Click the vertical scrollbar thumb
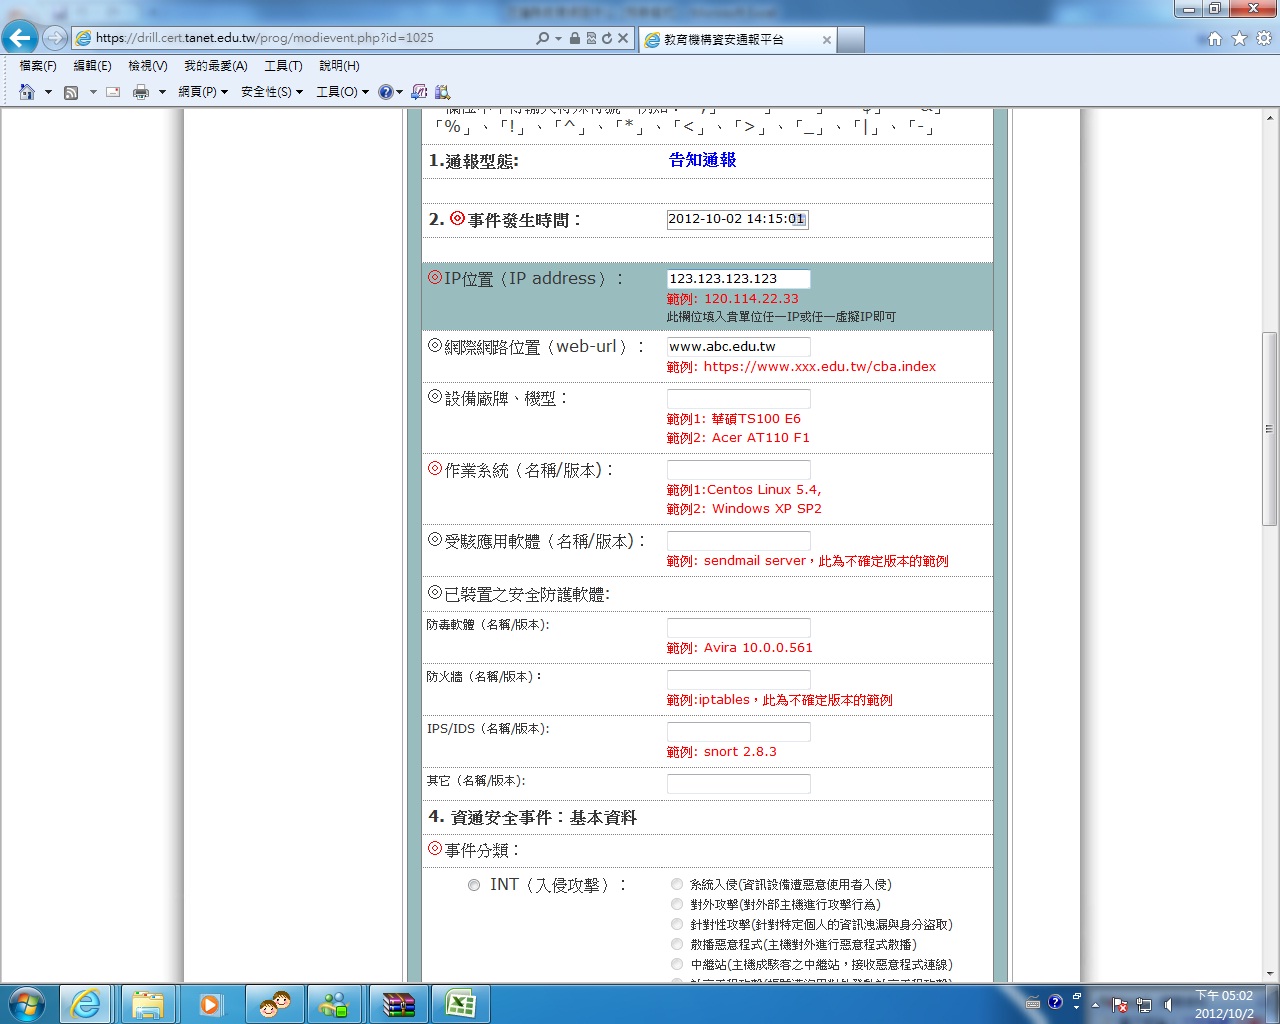Image resolution: width=1280 pixels, height=1024 pixels. click(1269, 428)
